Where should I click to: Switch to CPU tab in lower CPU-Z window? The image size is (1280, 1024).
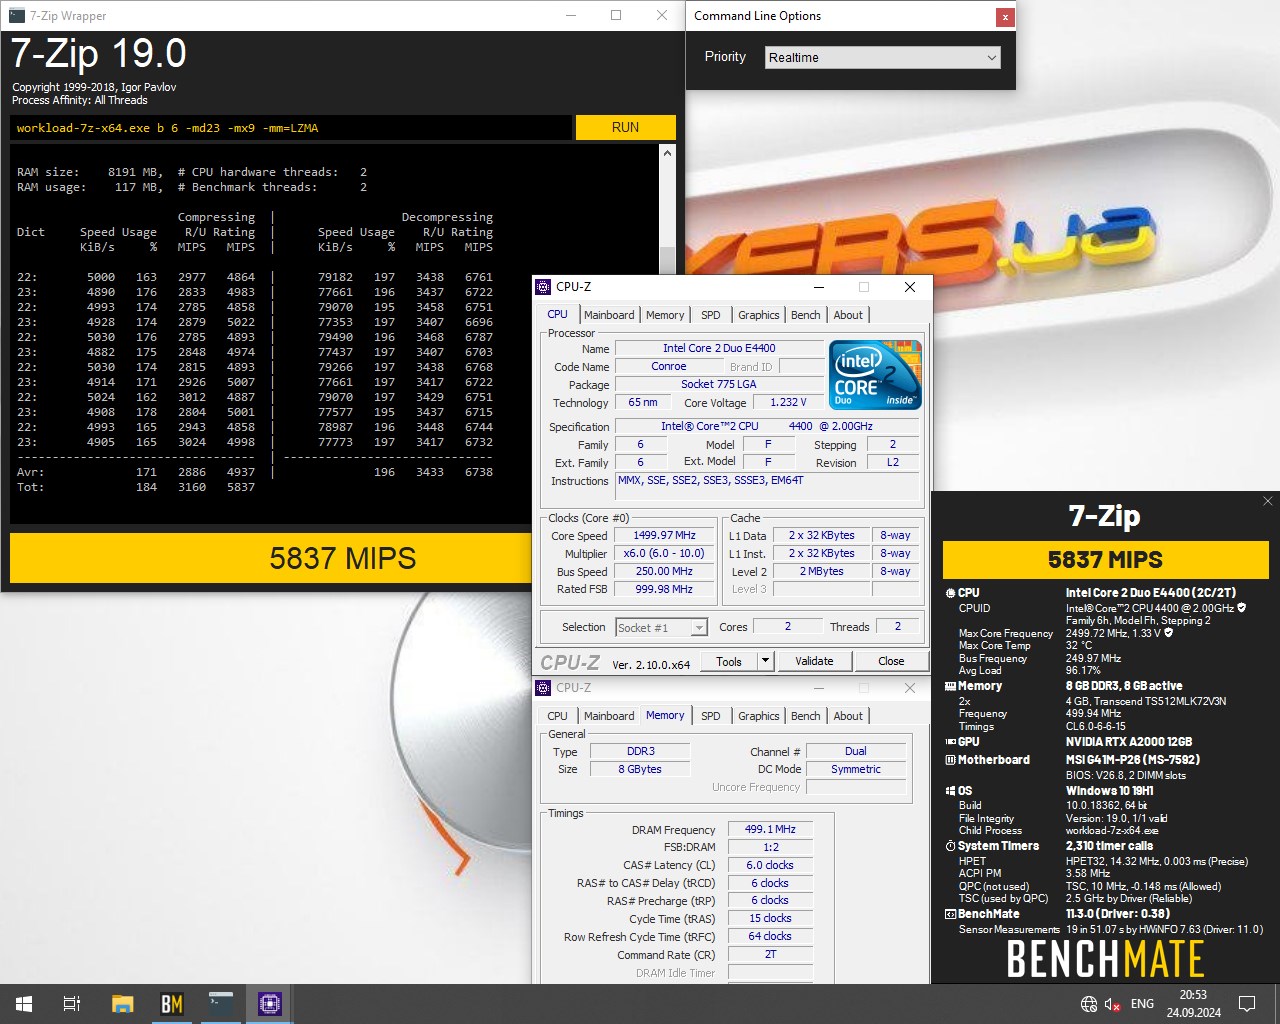click(558, 716)
